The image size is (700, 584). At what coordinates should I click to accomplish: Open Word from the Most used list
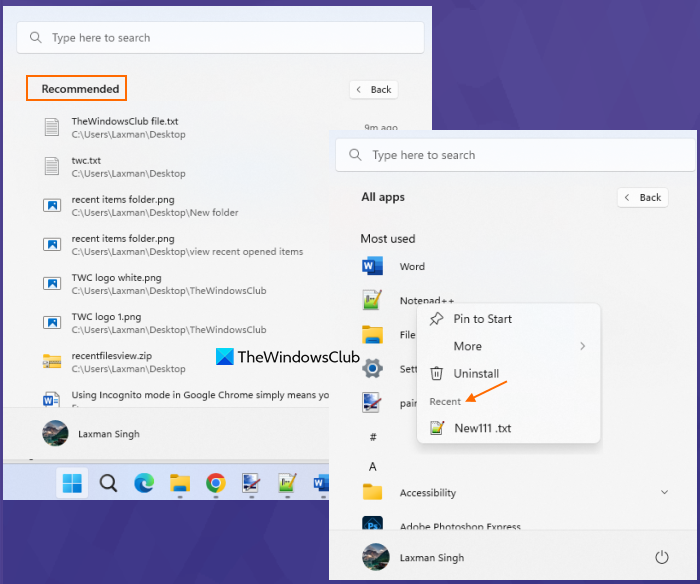click(411, 267)
